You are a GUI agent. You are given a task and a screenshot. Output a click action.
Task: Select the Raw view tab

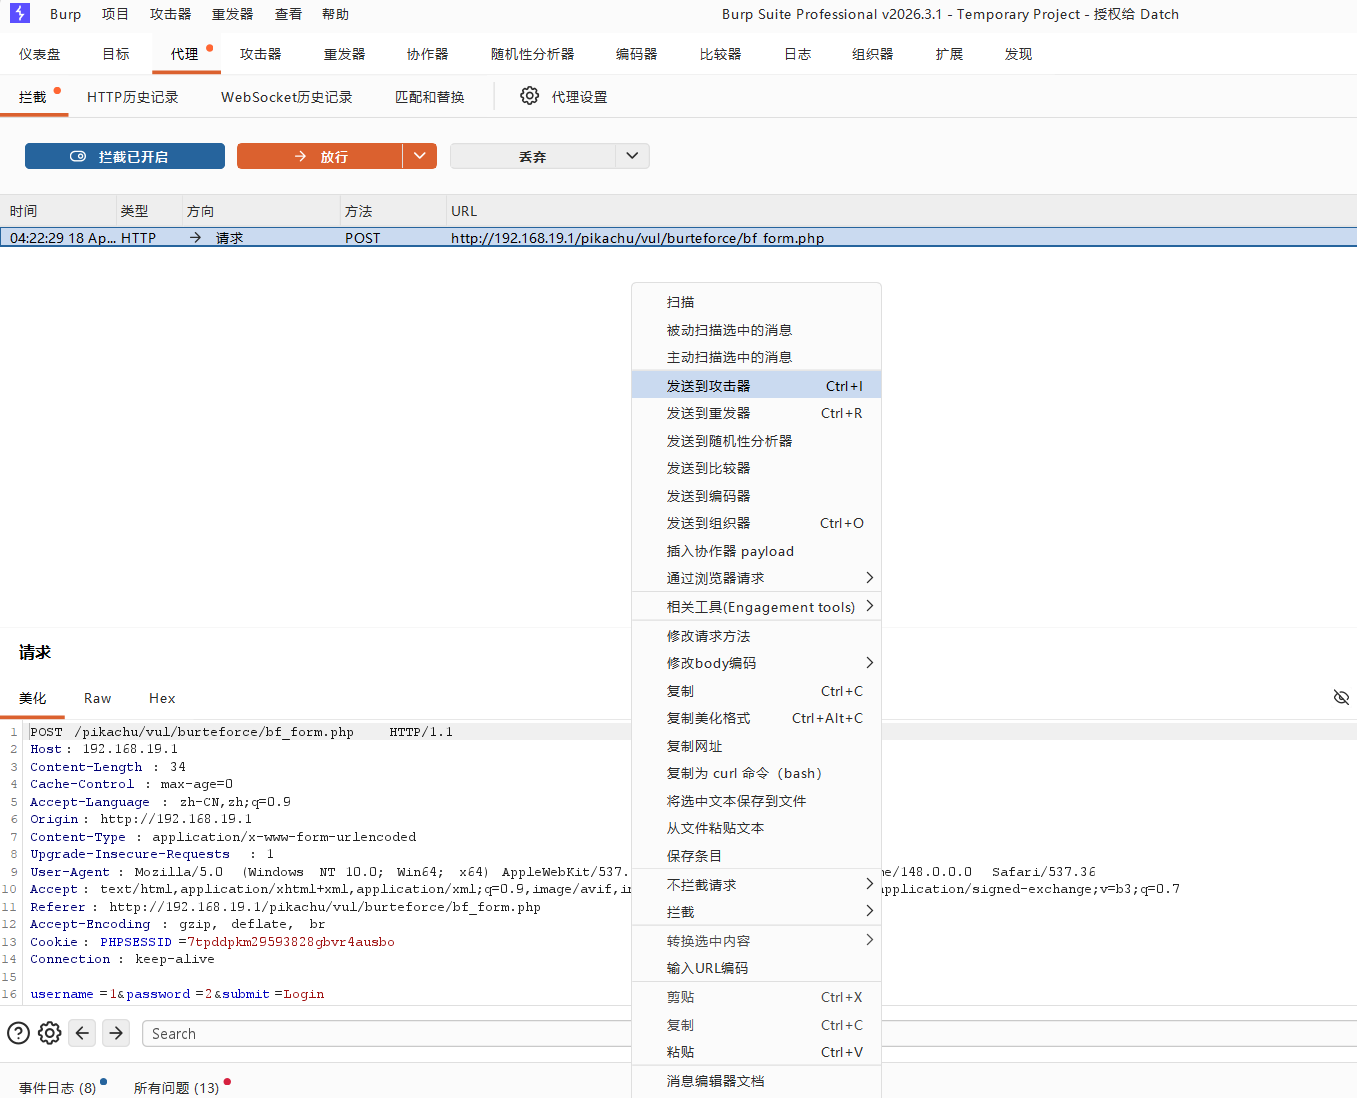click(x=97, y=698)
